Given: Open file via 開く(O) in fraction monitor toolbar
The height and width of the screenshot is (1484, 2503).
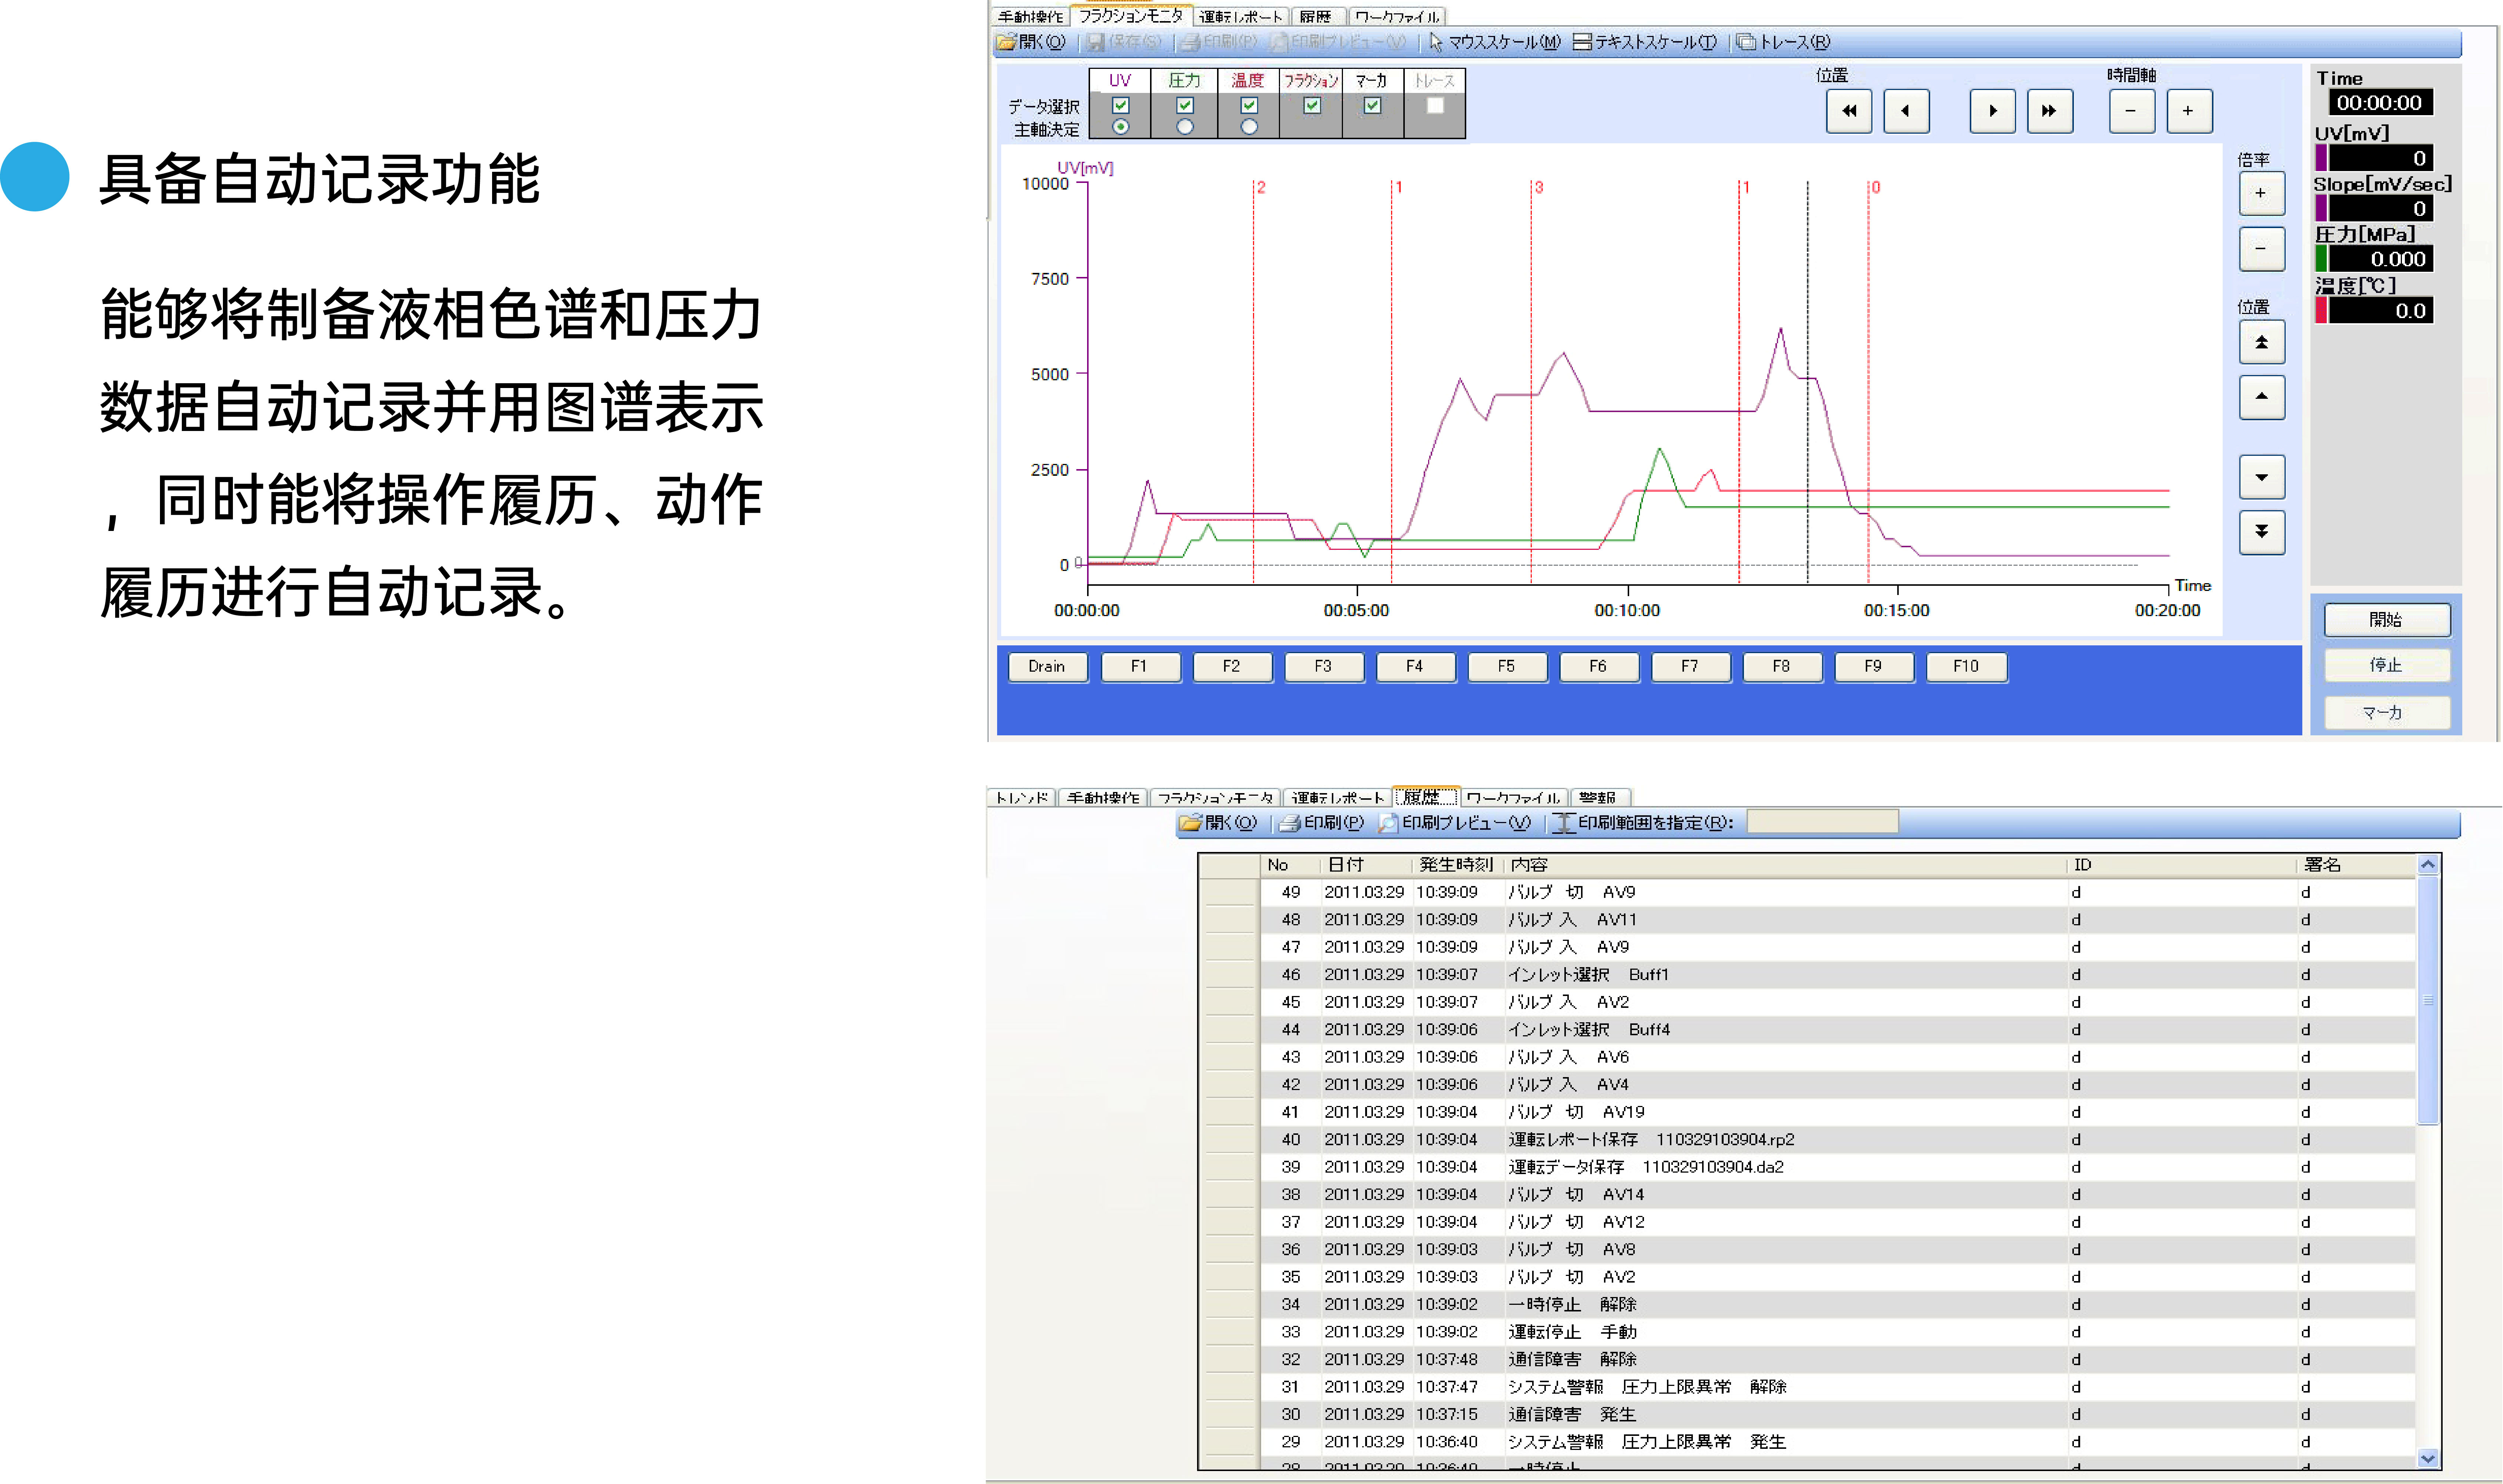Looking at the screenshot, I should point(1031,42).
